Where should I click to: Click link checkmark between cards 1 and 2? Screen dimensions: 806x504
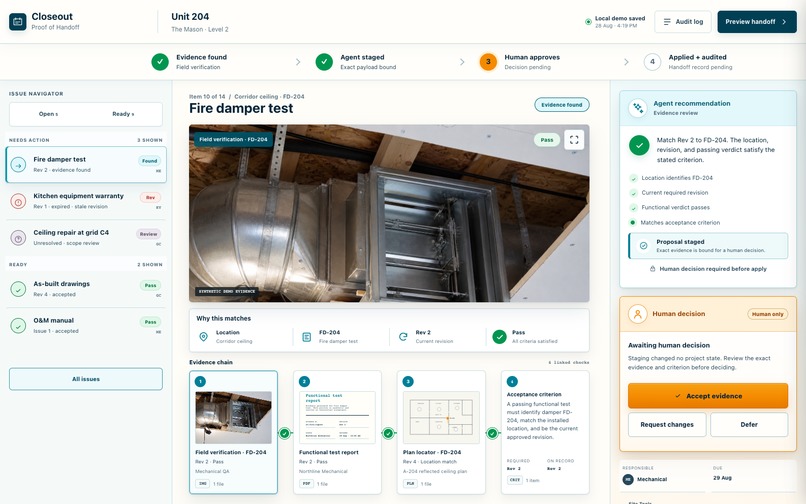(285, 434)
